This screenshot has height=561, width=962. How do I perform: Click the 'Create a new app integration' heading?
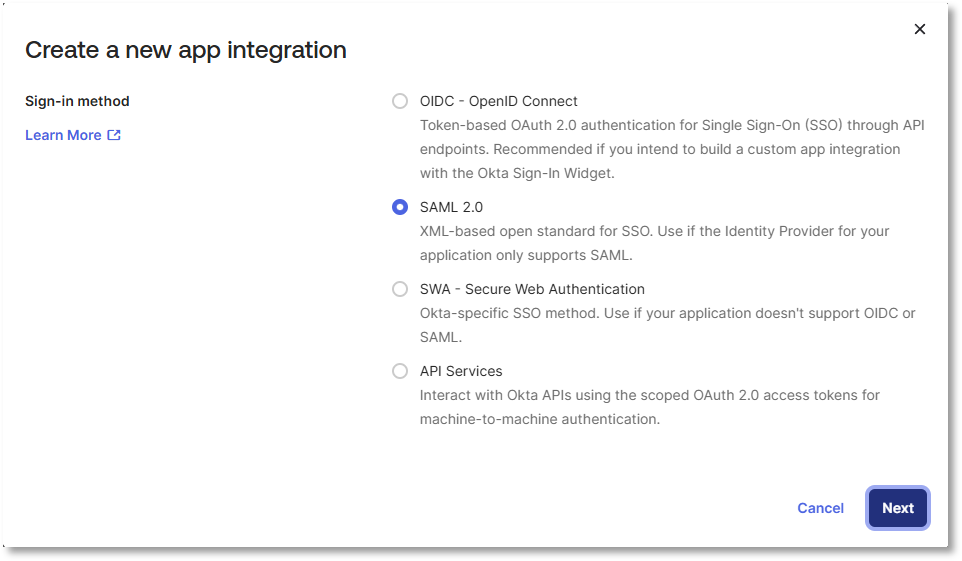(x=186, y=49)
